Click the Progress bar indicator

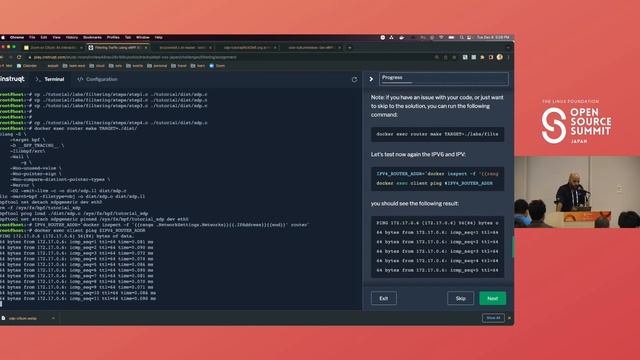tap(444, 79)
